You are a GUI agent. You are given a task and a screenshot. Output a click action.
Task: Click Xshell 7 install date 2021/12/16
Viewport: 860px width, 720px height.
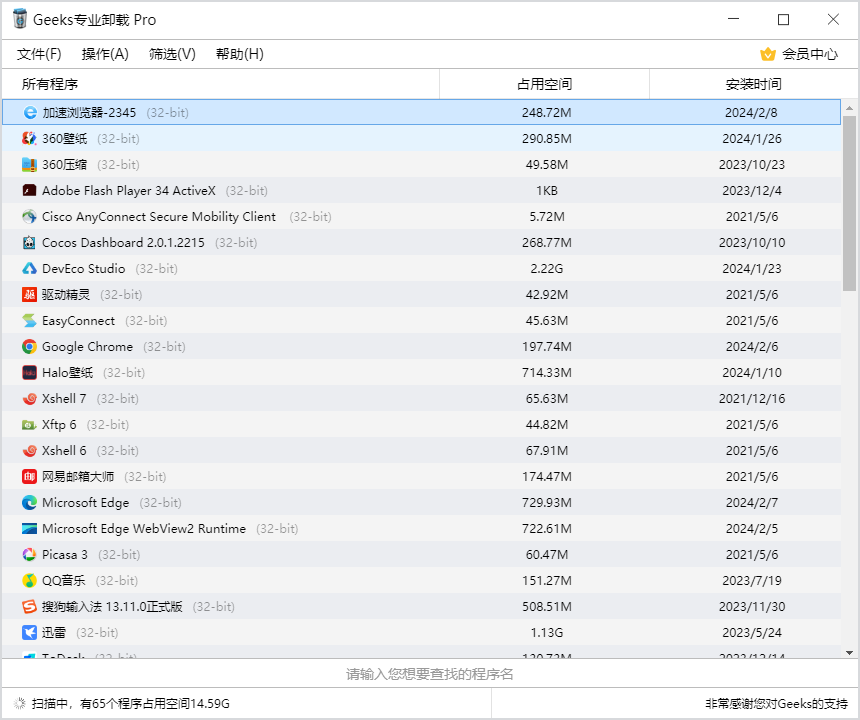click(x=752, y=399)
